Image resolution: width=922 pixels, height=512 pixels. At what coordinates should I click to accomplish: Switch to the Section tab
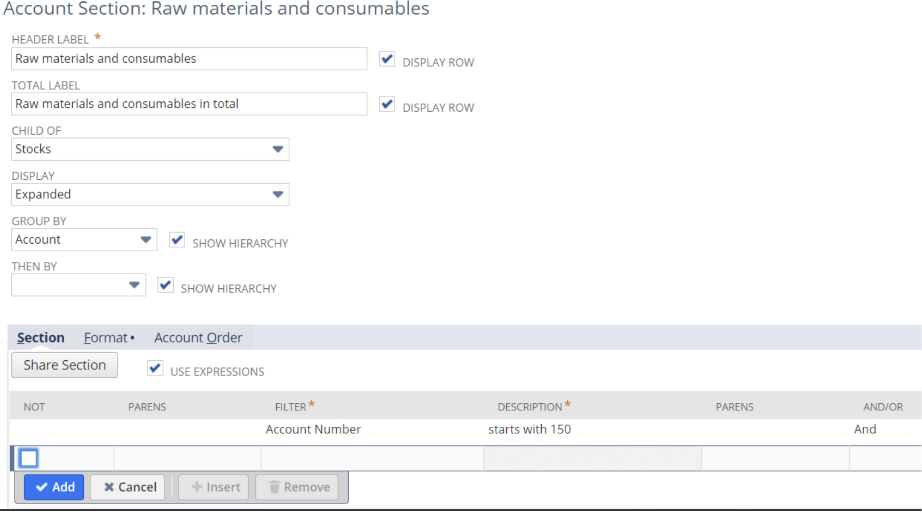41,338
